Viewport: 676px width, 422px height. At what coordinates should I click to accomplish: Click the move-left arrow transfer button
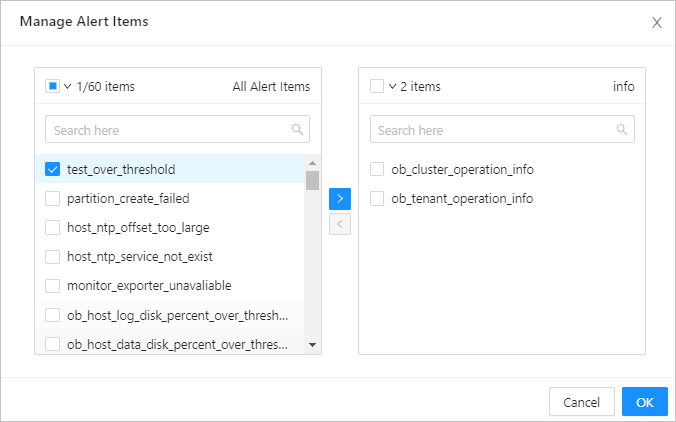[340, 224]
